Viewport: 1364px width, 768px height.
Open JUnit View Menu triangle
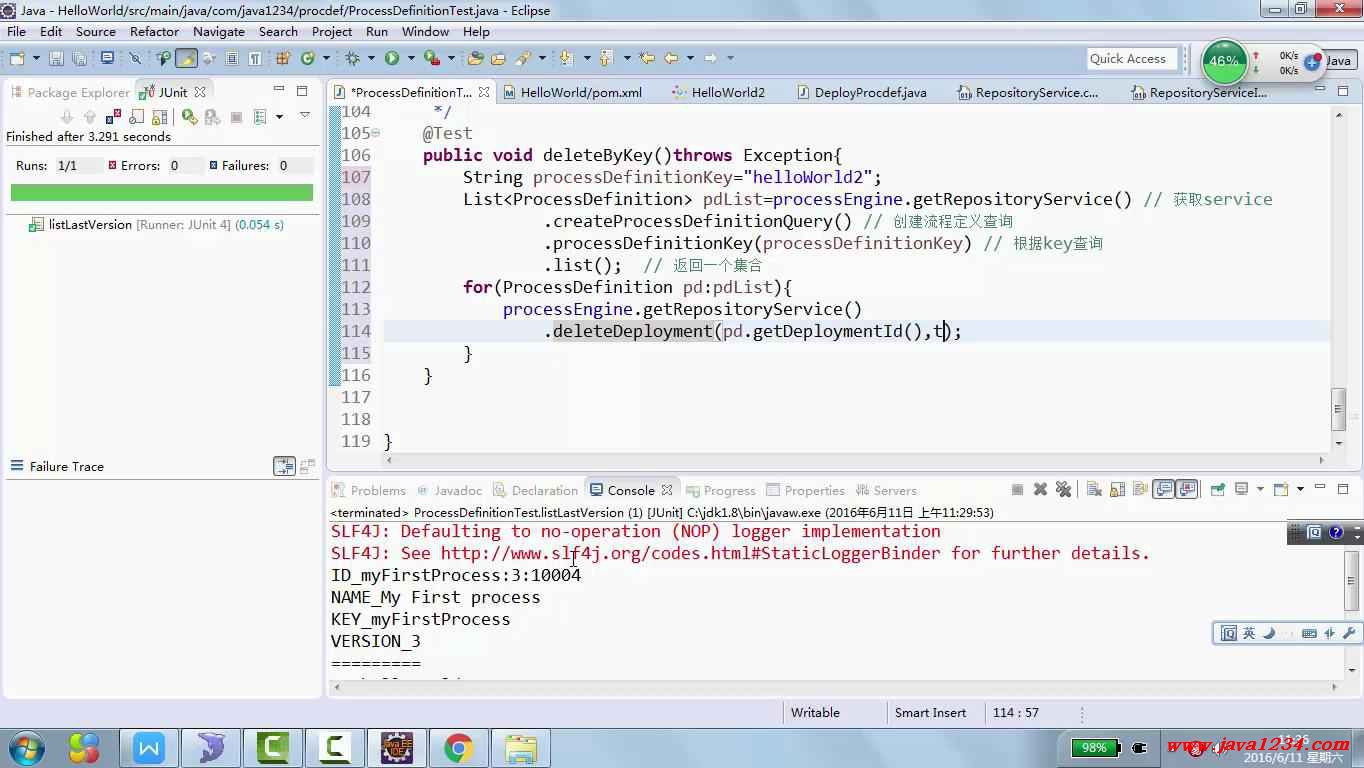click(x=305, y=115)
